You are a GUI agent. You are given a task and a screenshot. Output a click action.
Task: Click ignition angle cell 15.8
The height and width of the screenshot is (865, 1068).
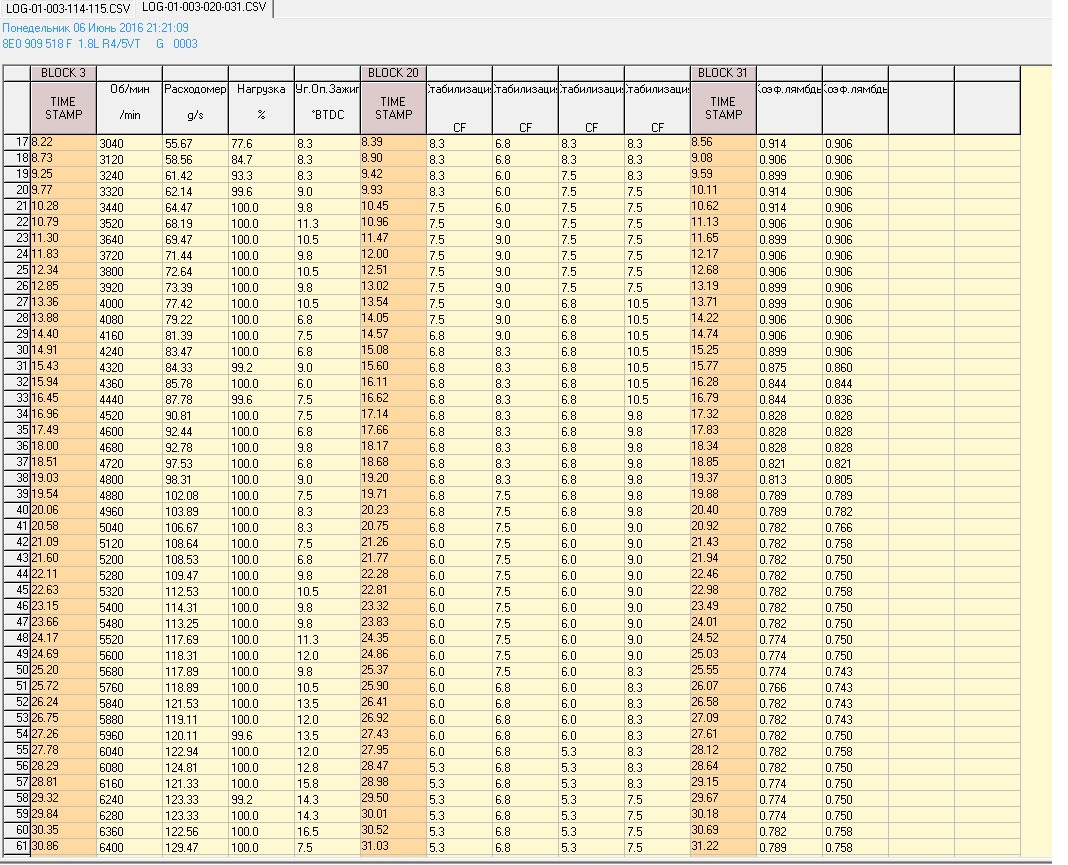click(x=327, y=783)
